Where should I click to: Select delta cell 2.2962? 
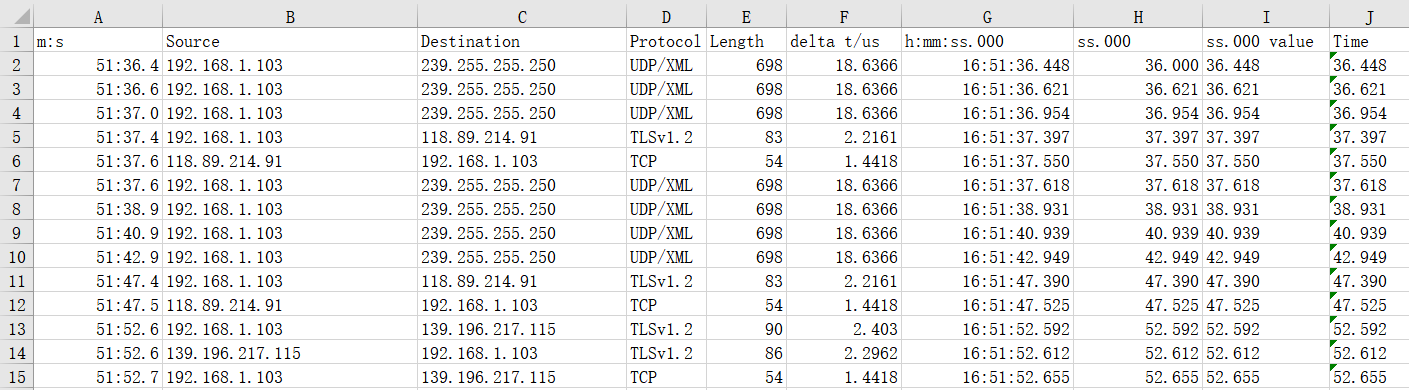tap(844, 353)
